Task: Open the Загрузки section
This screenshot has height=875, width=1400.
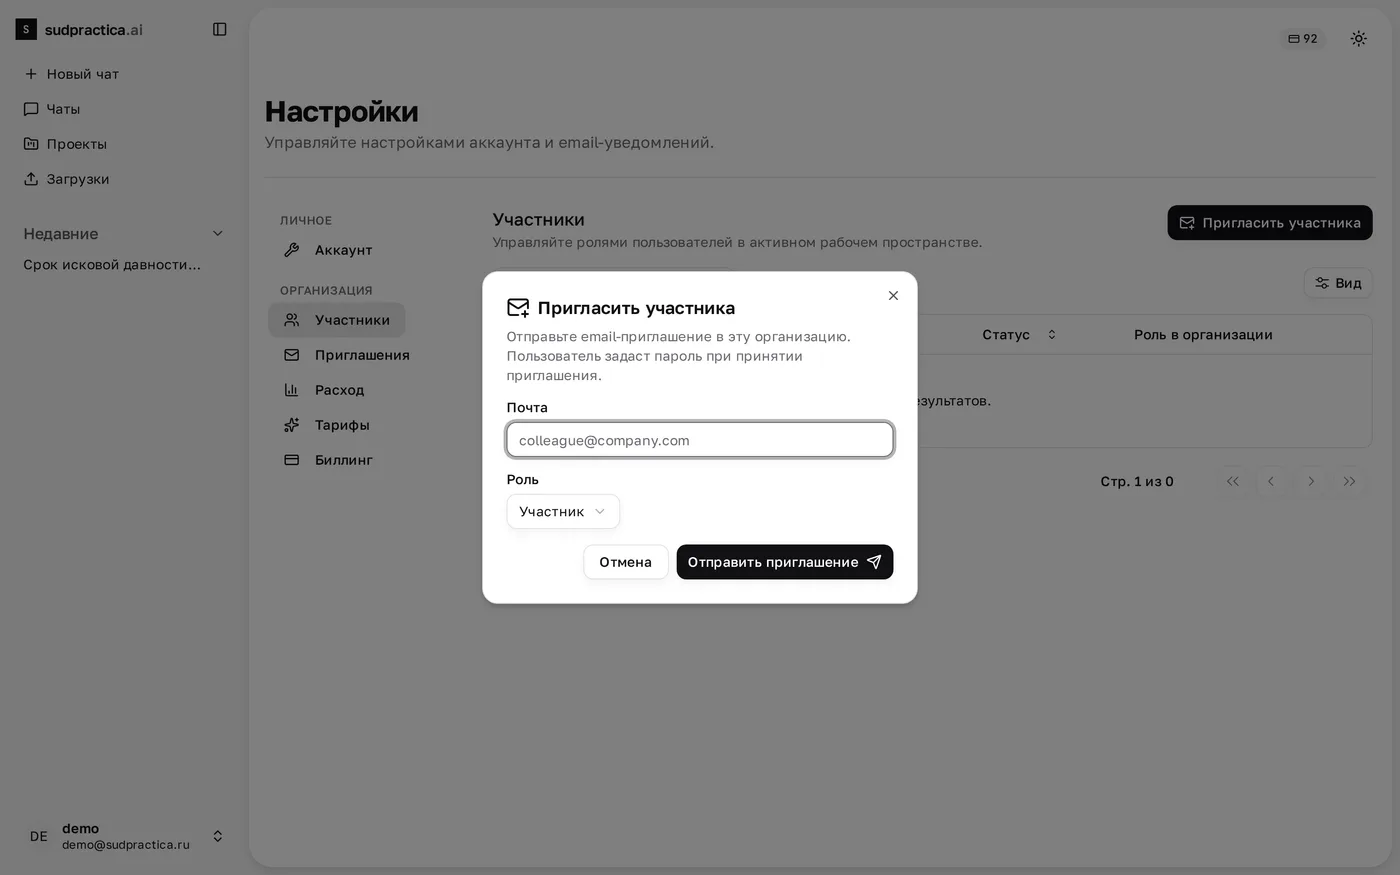Action: pos(66,179)
